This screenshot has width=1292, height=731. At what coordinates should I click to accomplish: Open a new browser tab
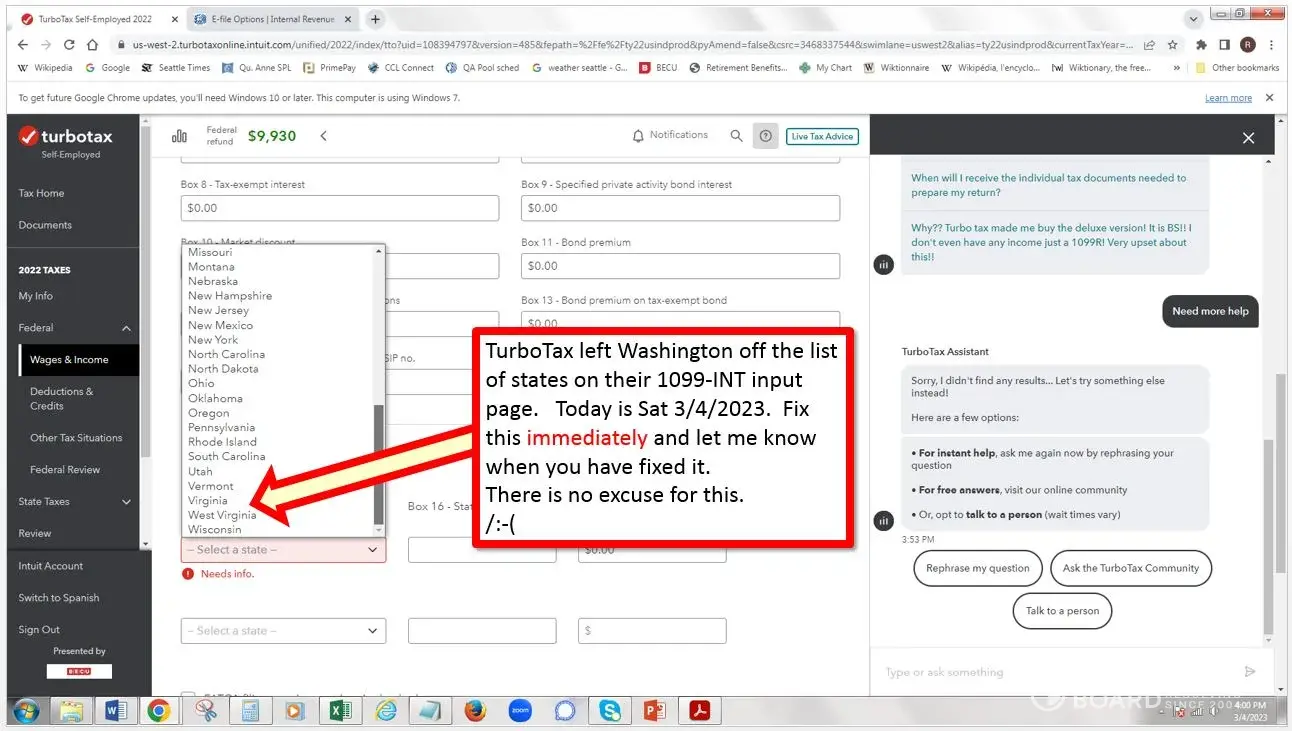pos(375,19)
